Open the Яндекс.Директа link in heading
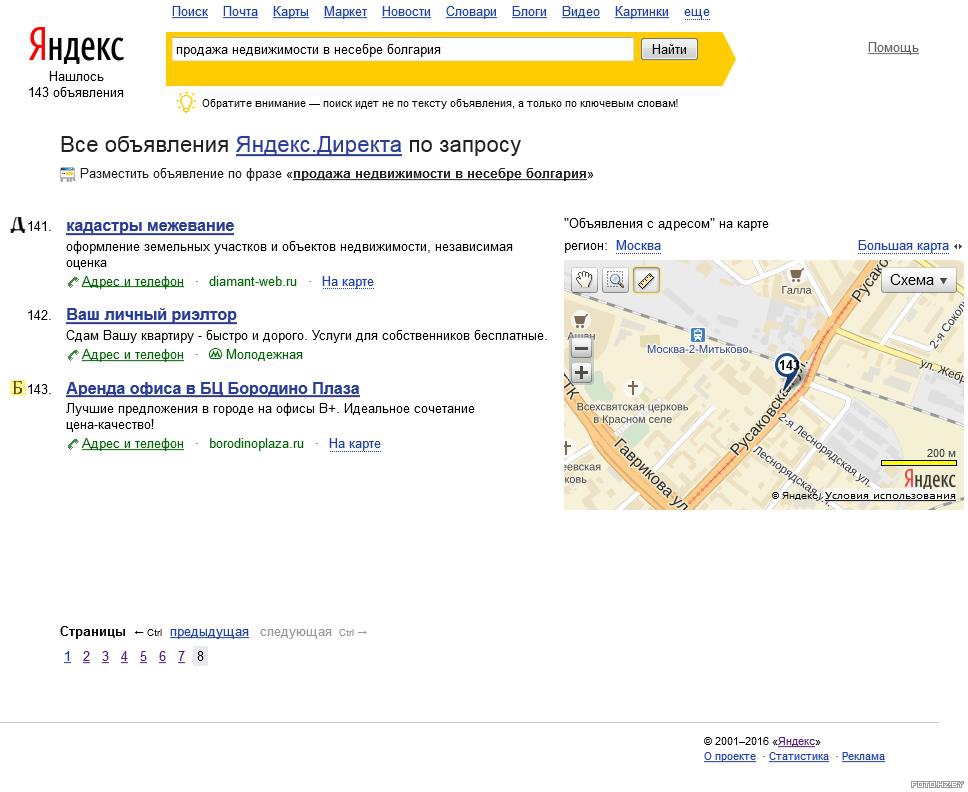 pyautogui.click(x=319, y=144)
